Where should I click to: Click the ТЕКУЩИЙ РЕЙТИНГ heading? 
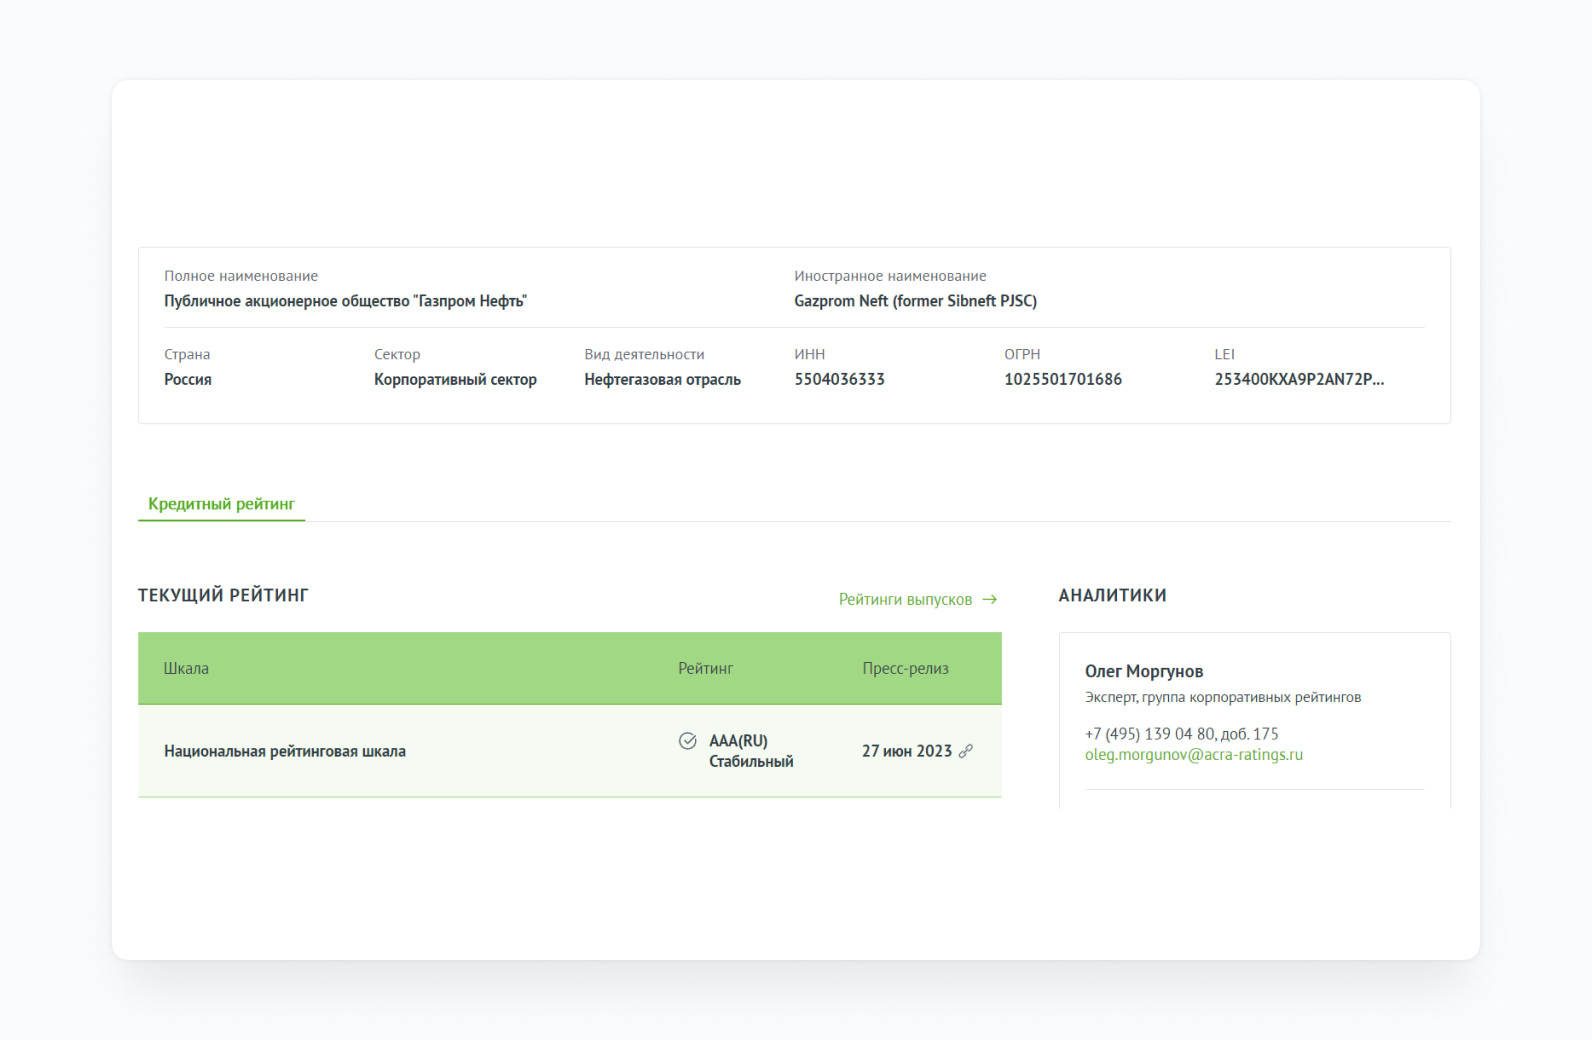(223, 595)
